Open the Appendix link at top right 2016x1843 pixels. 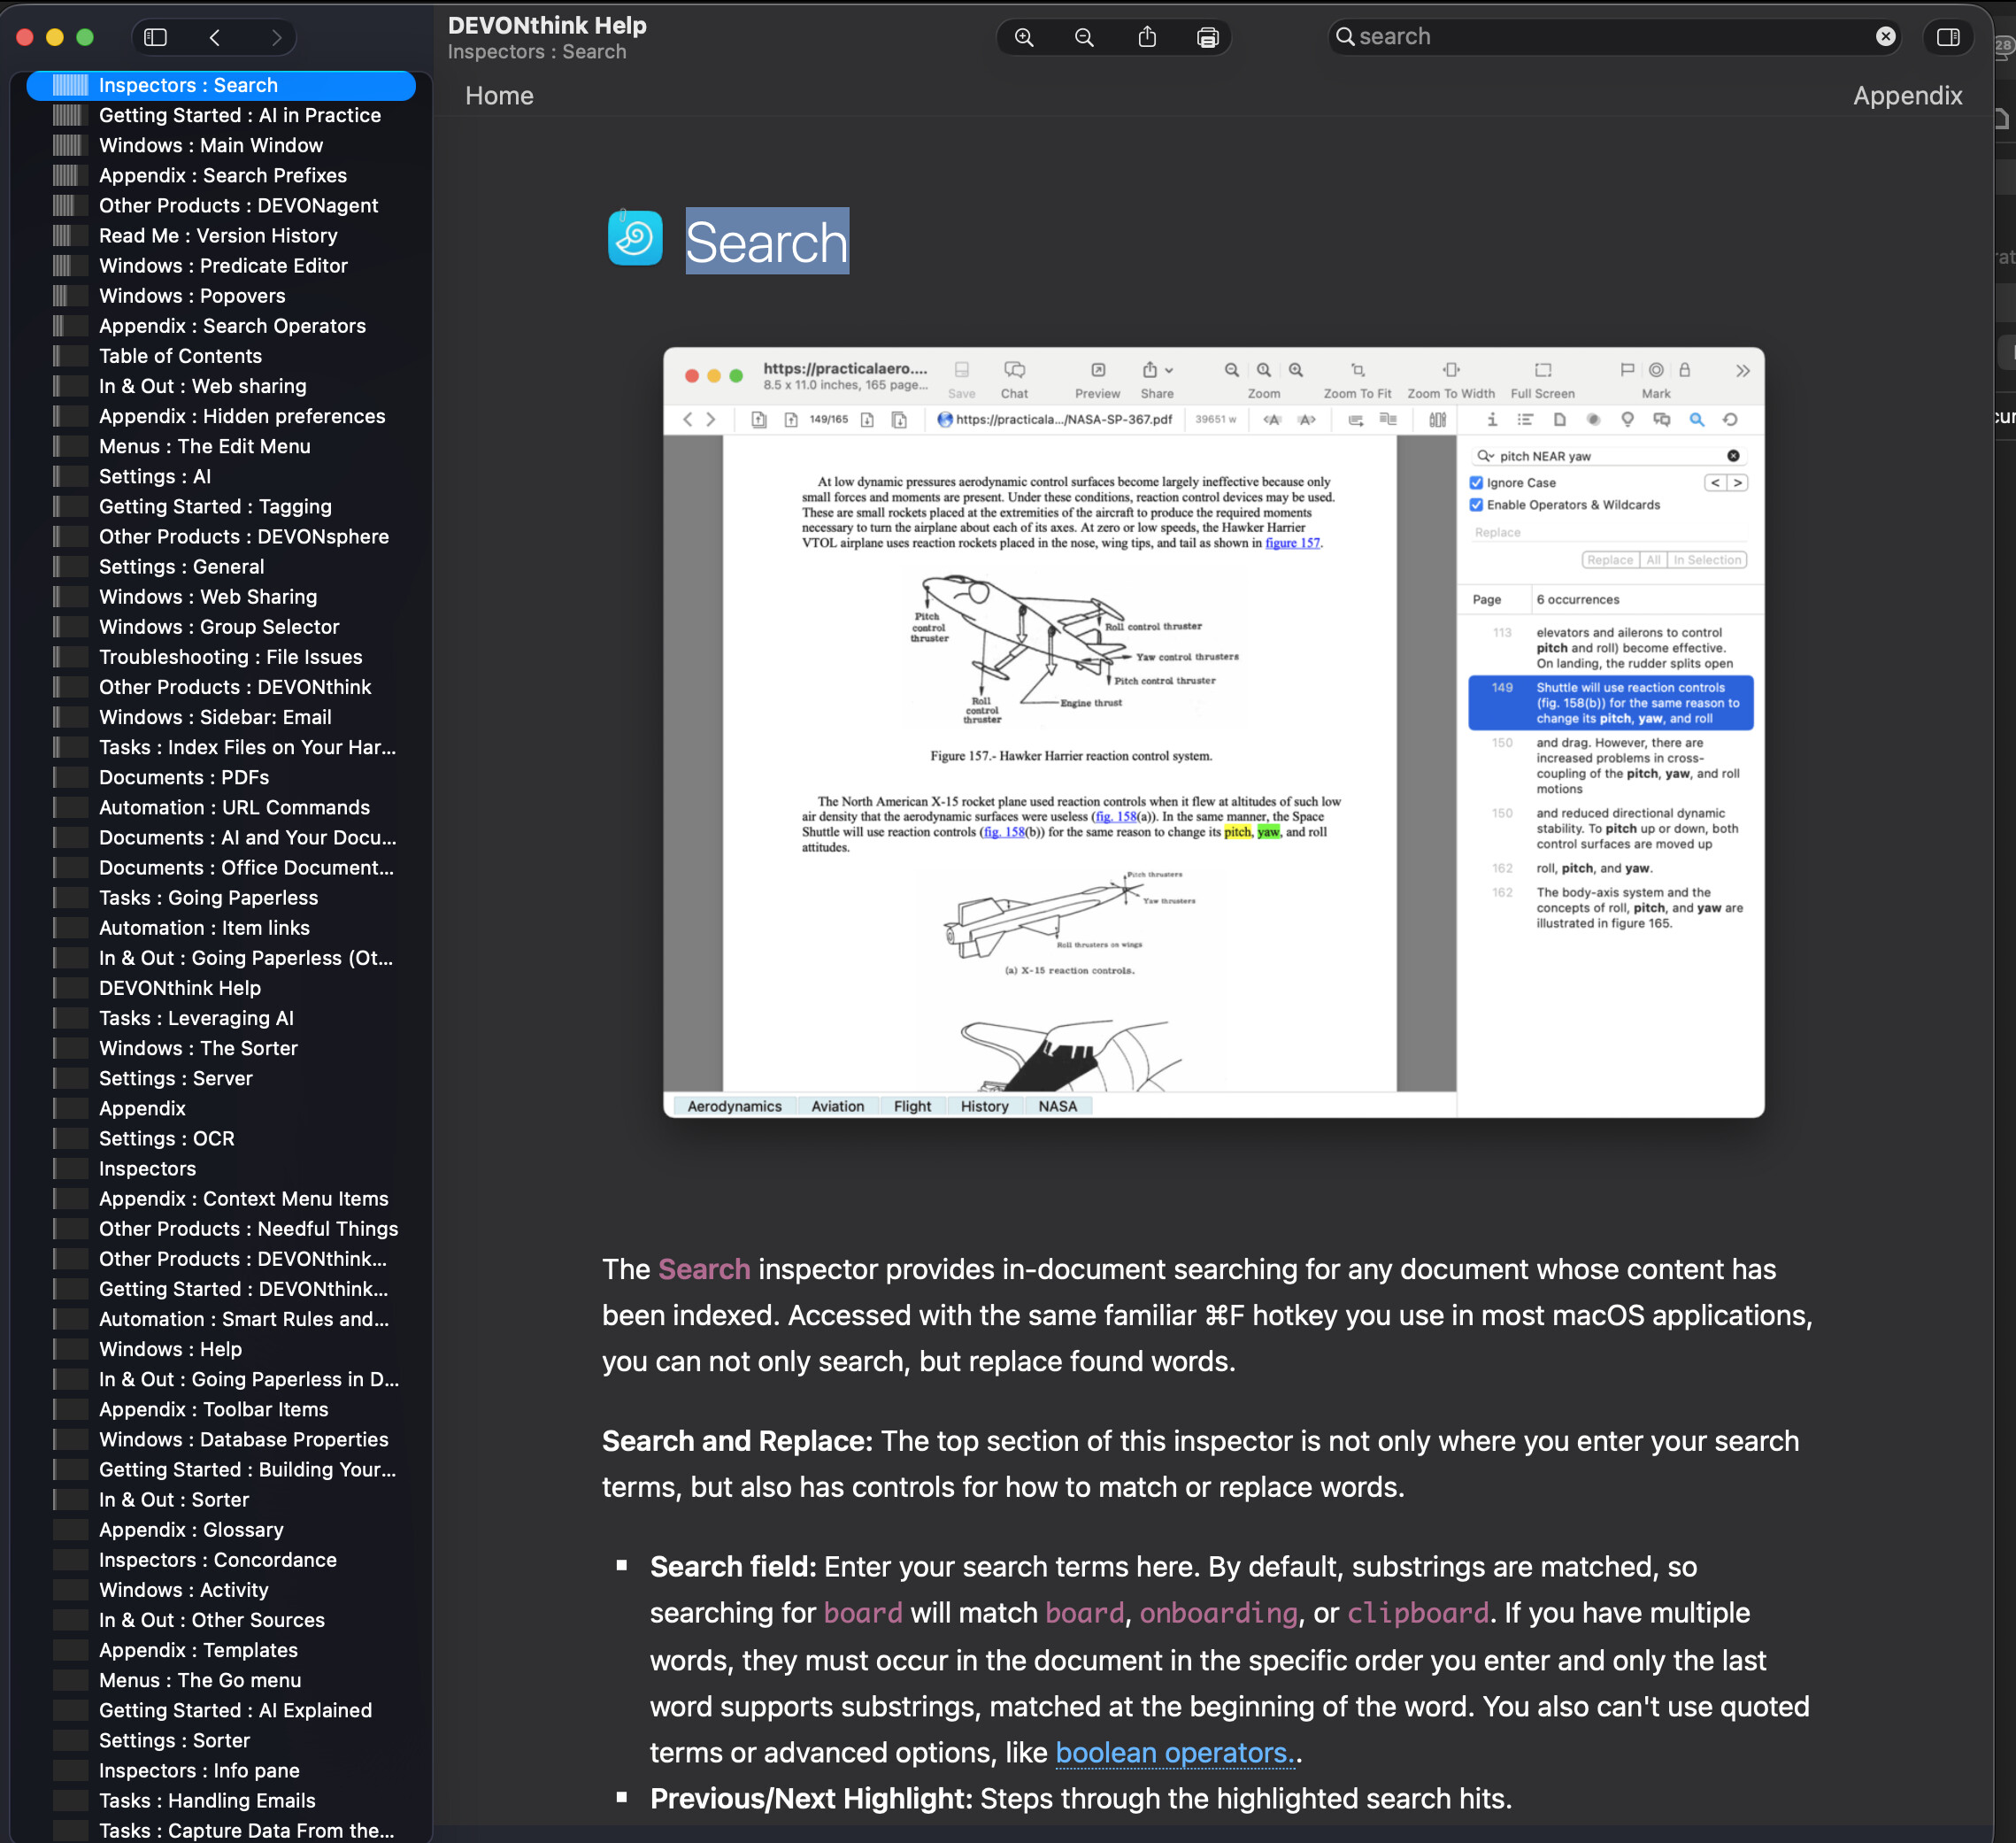[x=1907, y=96]
